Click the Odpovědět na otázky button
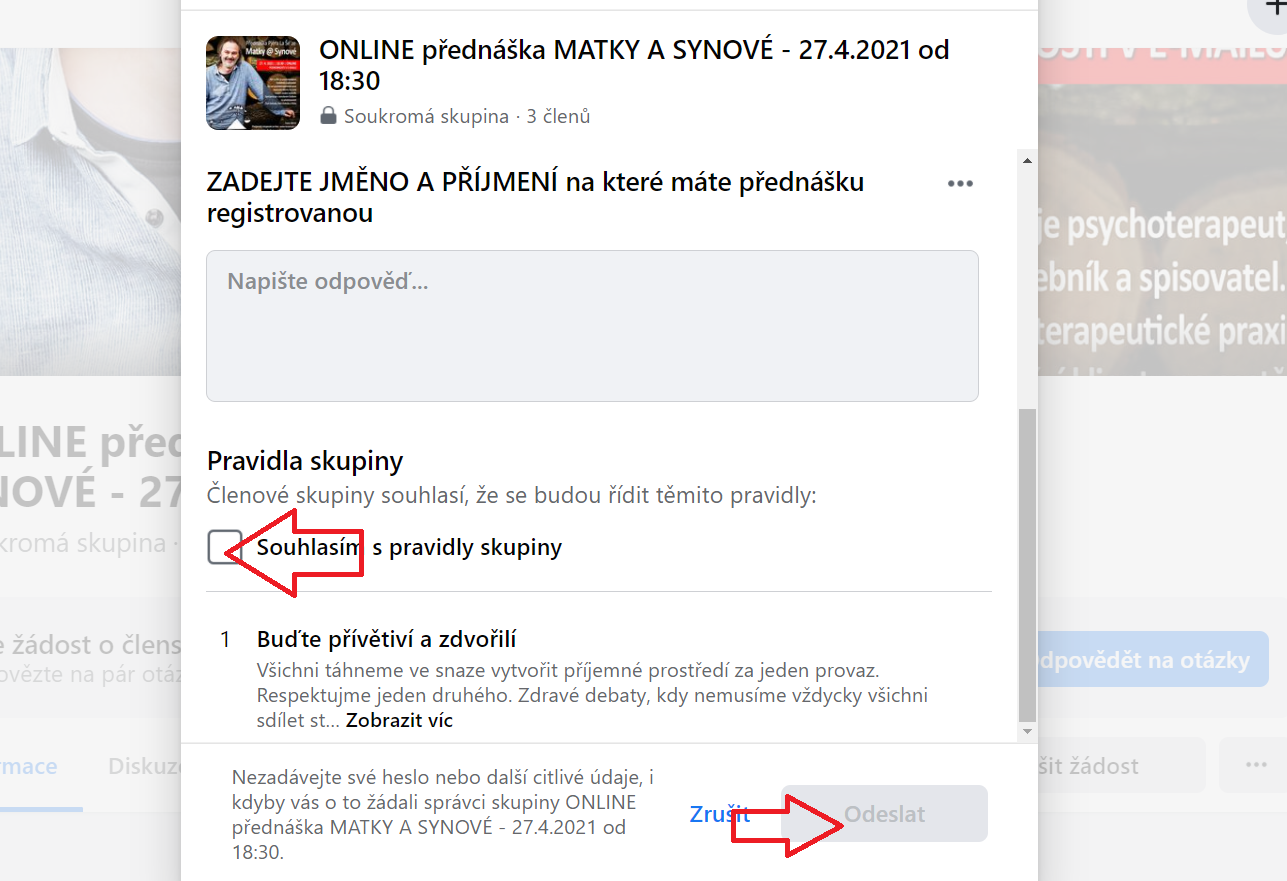Viewport: 1287px width, 881px height. coord(1150,660)
